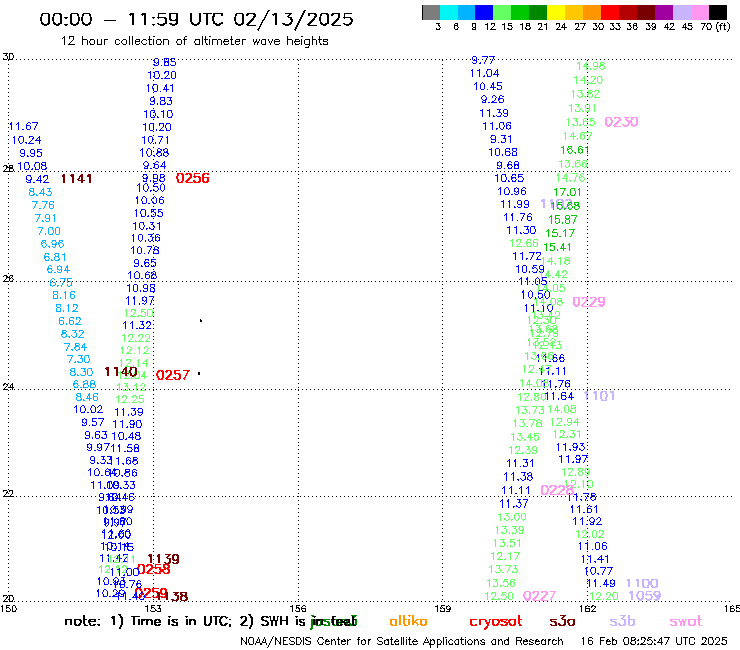
Task: Click the black 70 ft legend swatch
Action: pyautogui.click(x=718, y=12)
